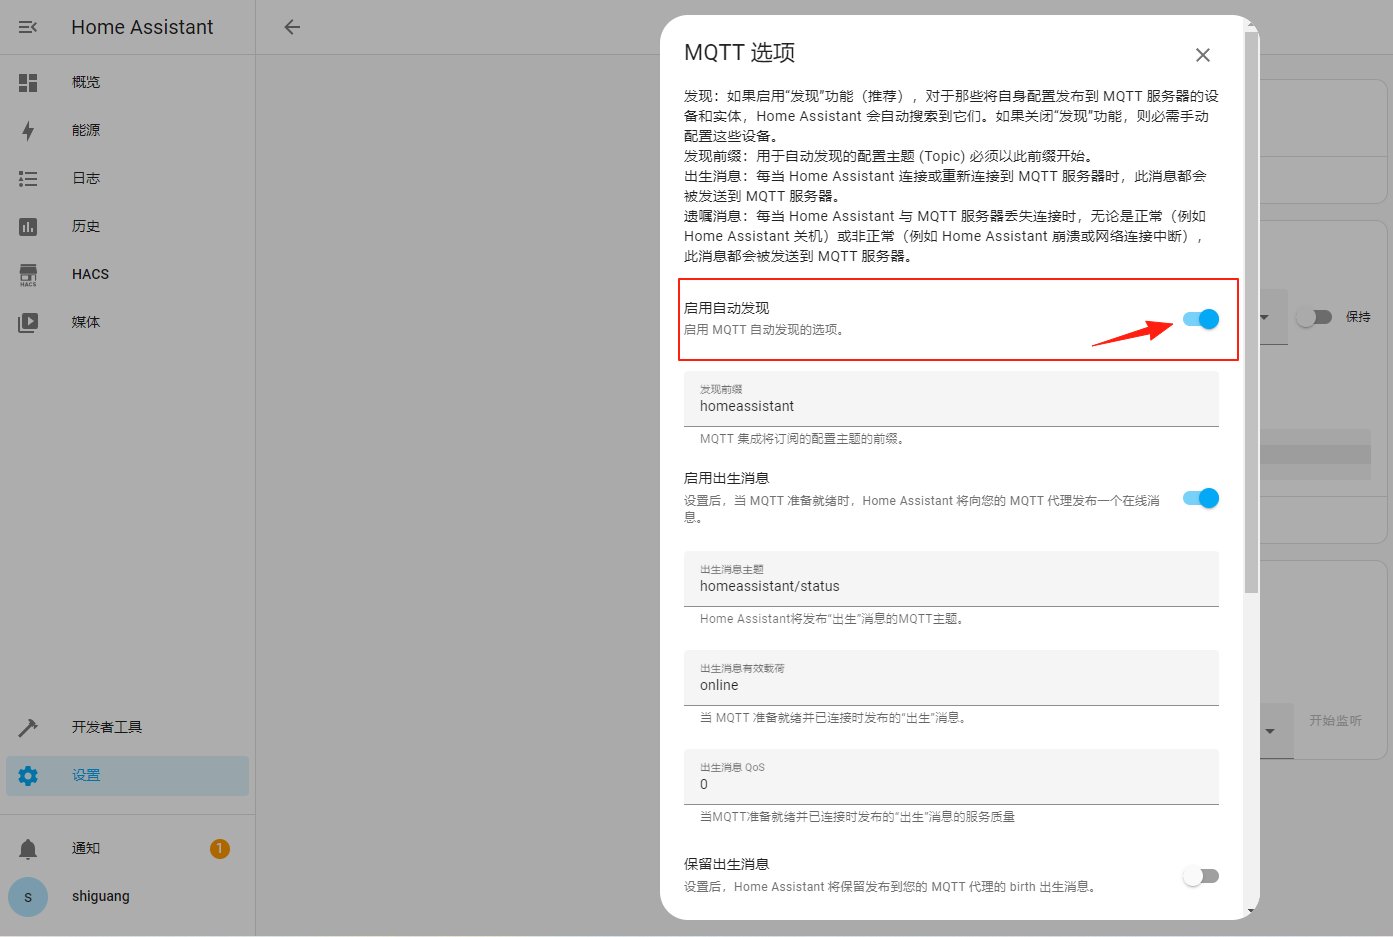Open dropdown arrow next to 保持 switch
The height and width of the screenshot is (937, 1393).
tap(1265, 317)
